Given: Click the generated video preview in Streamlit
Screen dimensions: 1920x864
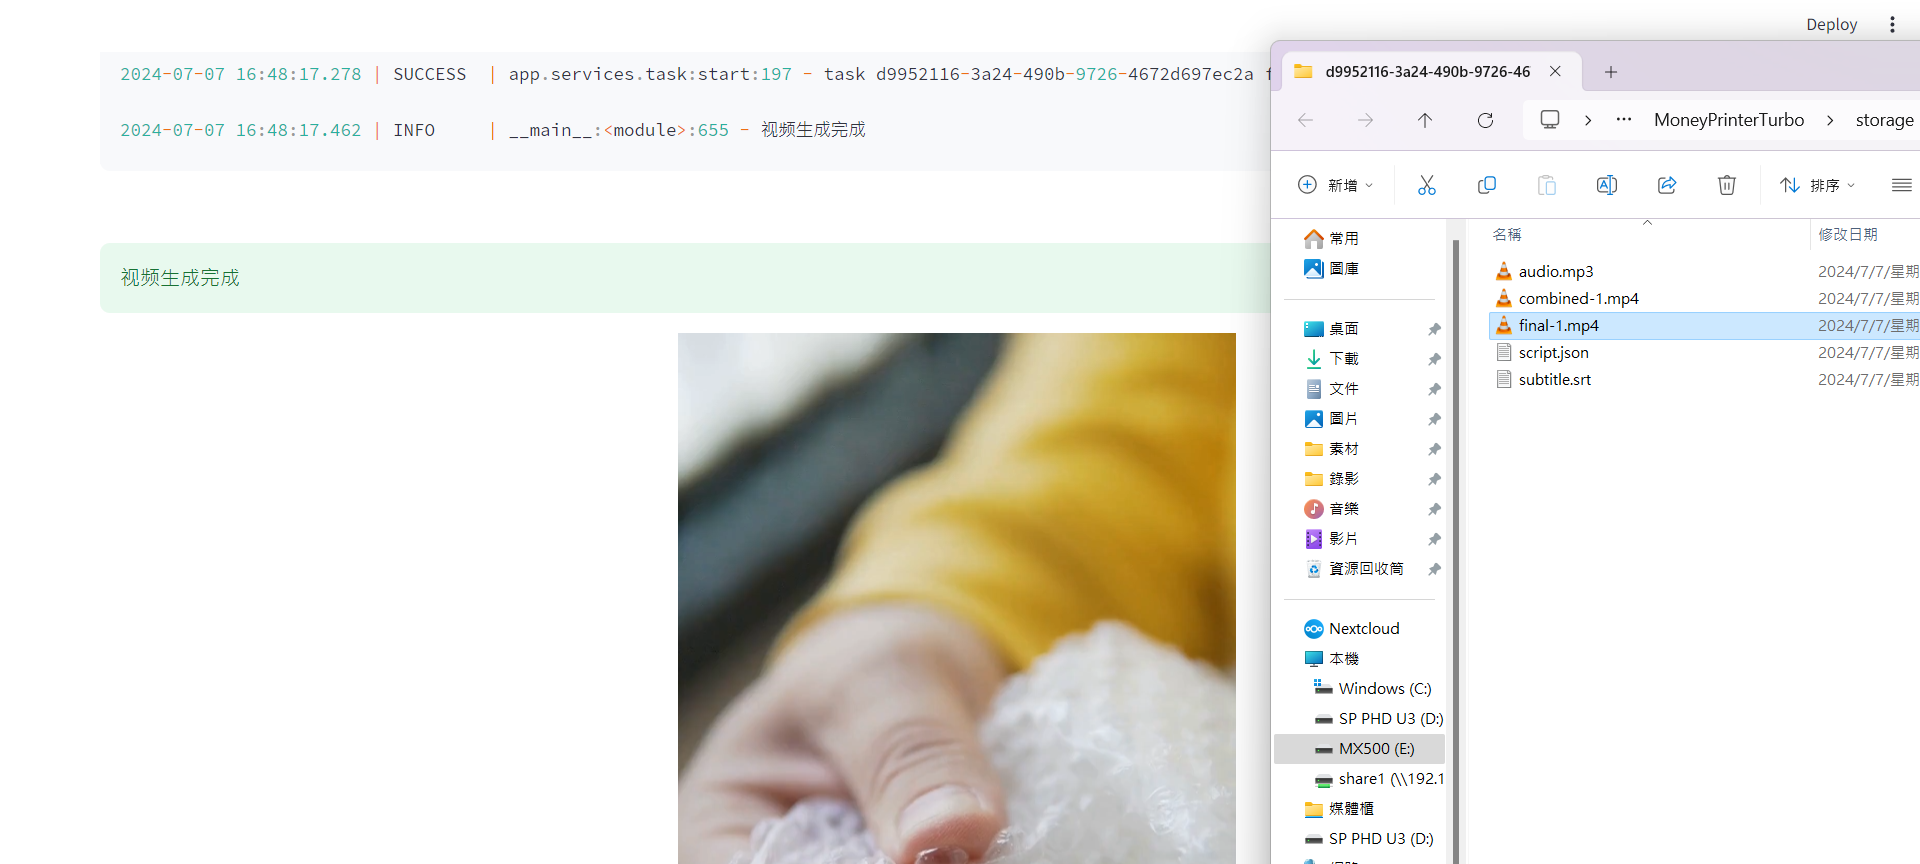Looking at the screenshot, I should (x=957, y=598).
